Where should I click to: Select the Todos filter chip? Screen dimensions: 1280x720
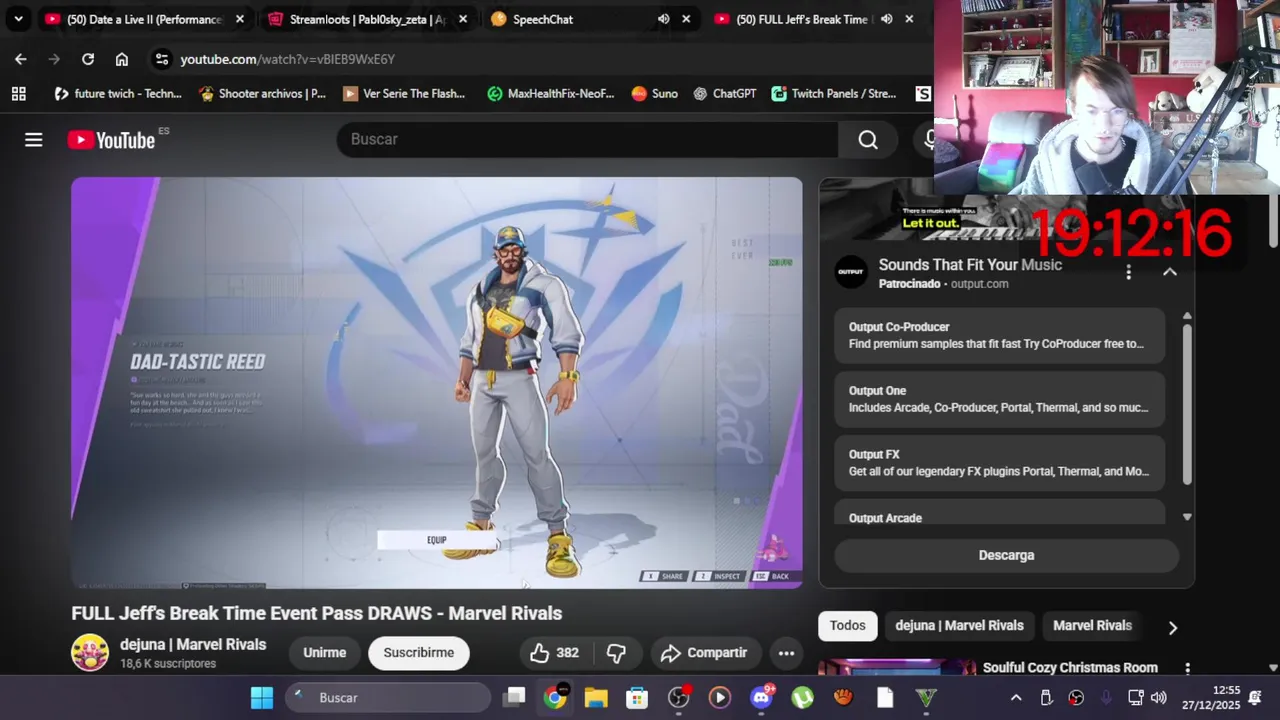(x=847, y=626)
